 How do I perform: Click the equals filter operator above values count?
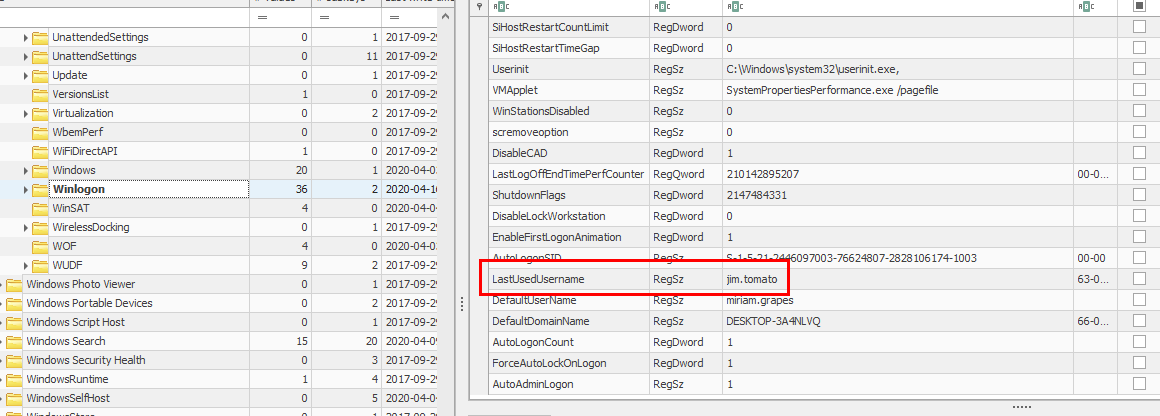coord(261,17)
